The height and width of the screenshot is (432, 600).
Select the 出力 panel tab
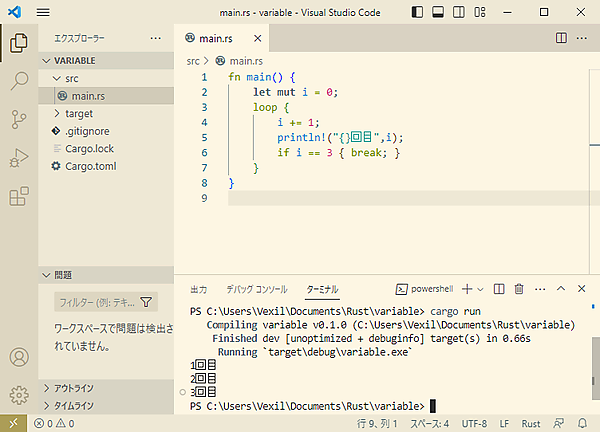click(198, 289)
